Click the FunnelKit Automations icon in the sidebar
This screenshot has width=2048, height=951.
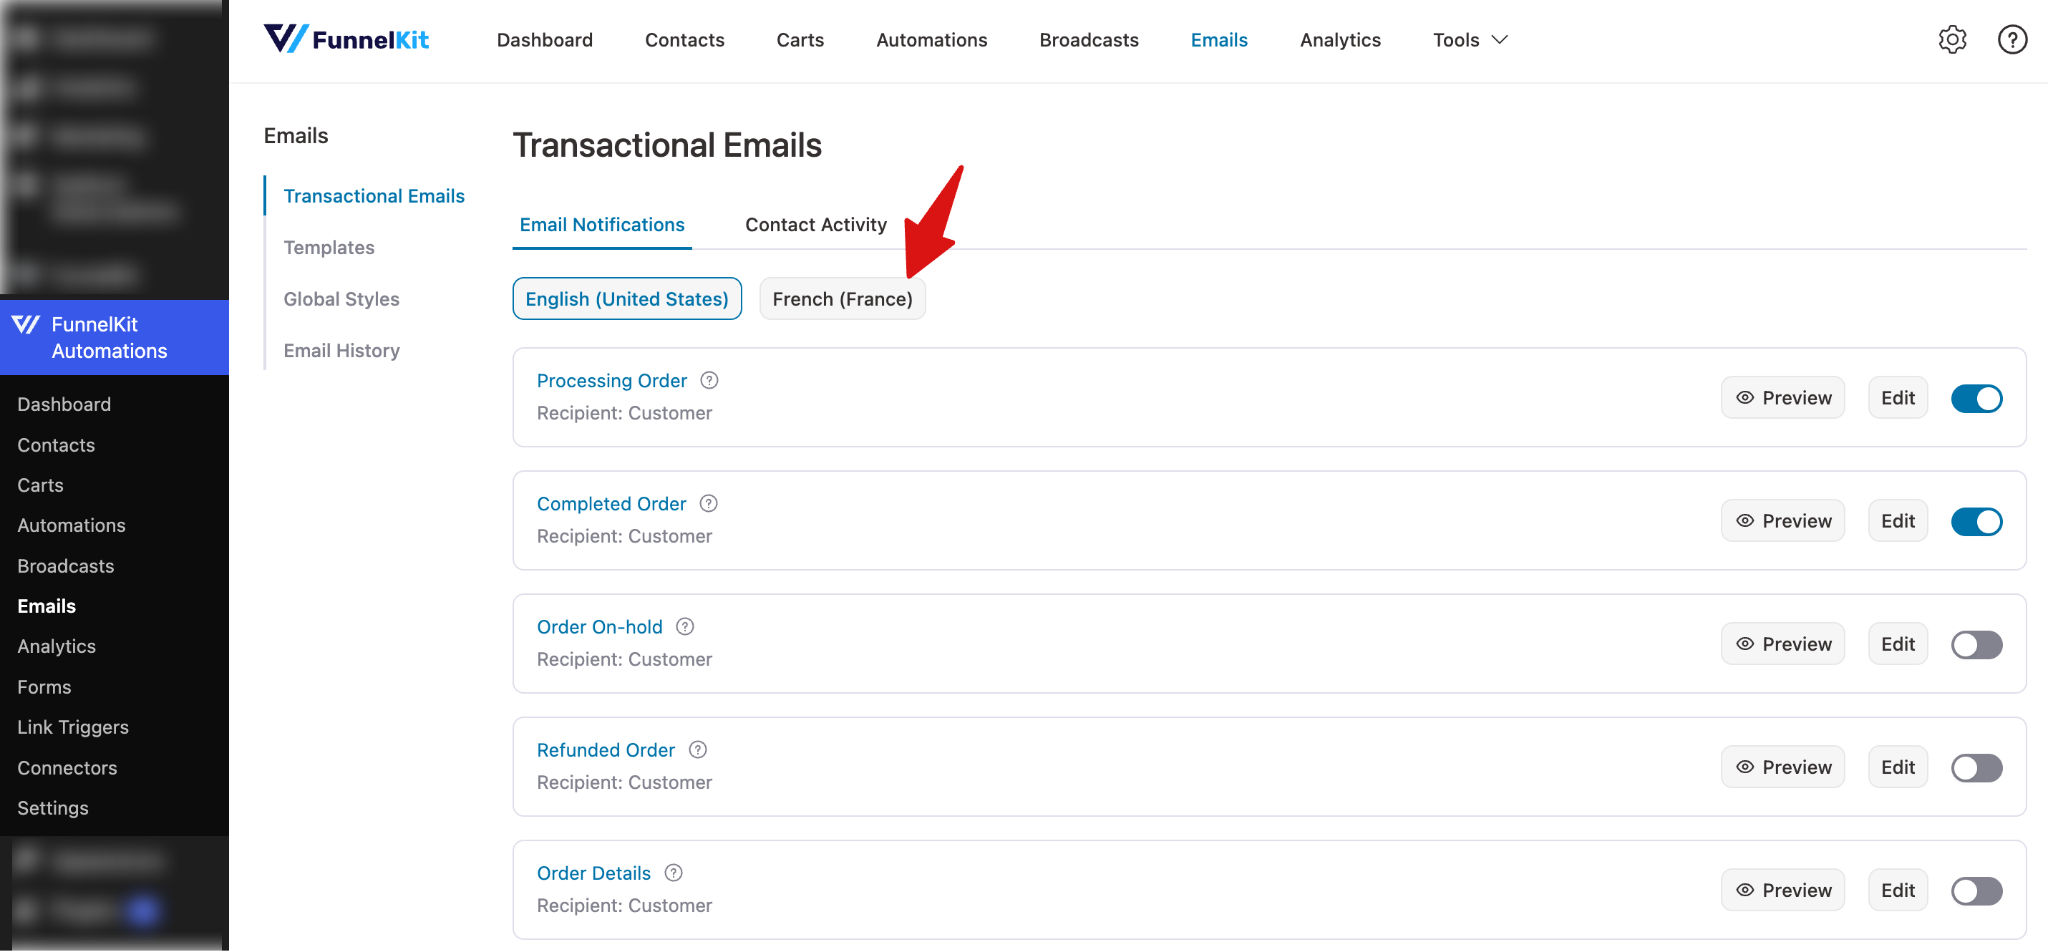(x=27, y=324)
